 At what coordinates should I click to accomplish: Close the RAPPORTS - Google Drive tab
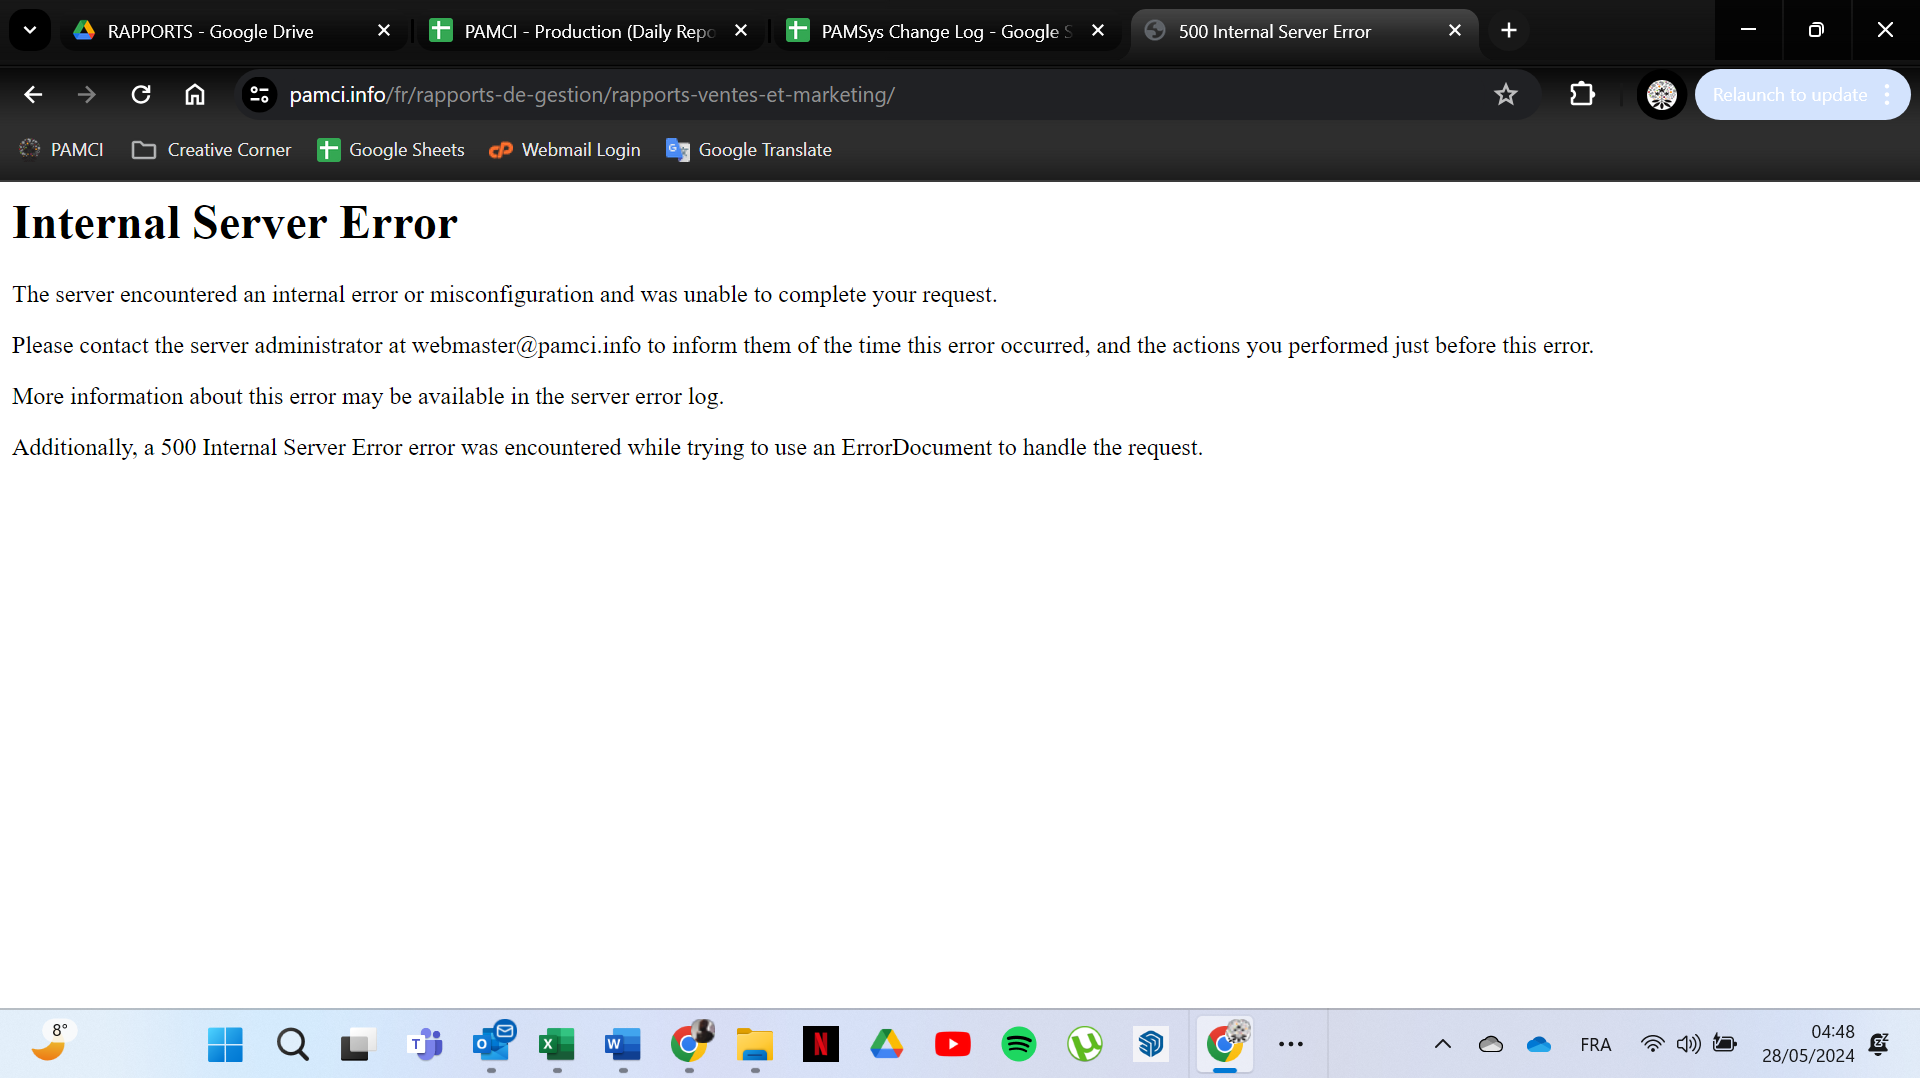pos(384,31)
